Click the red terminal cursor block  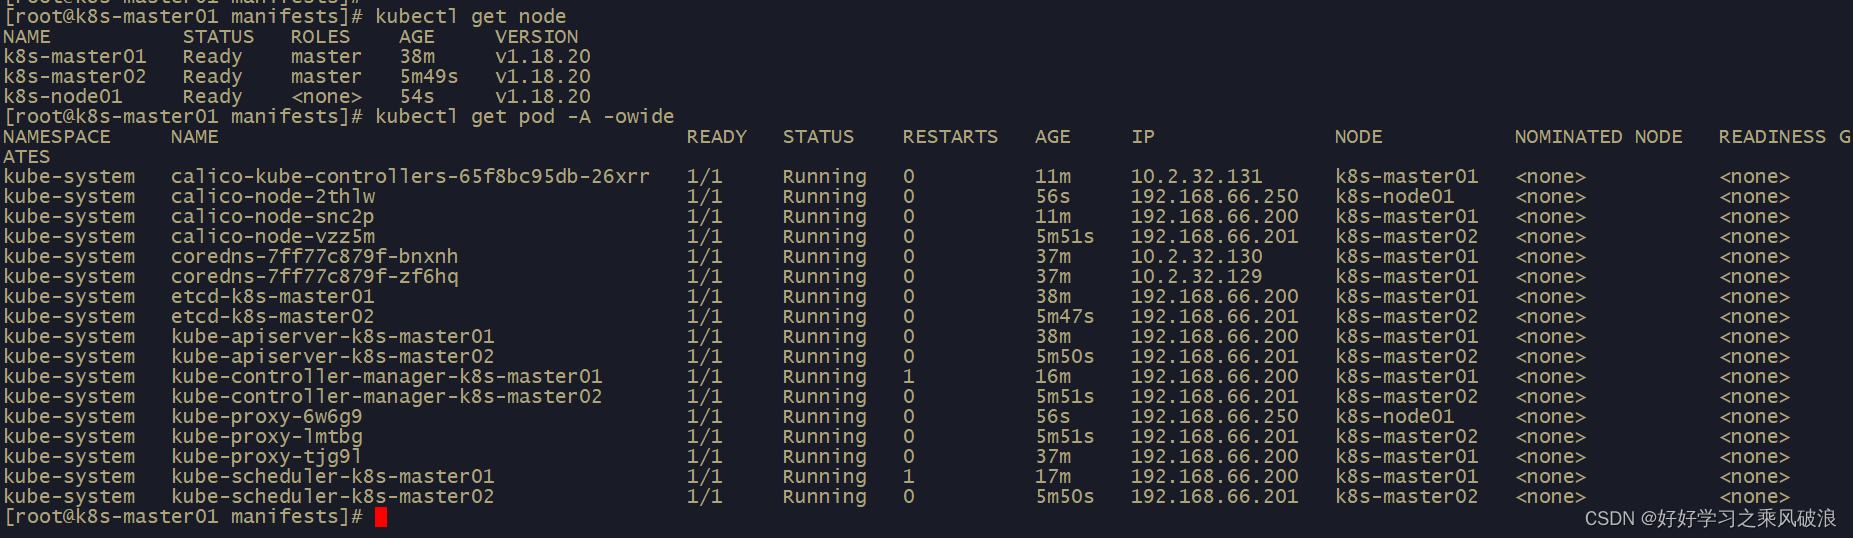[x=381, y=517]
